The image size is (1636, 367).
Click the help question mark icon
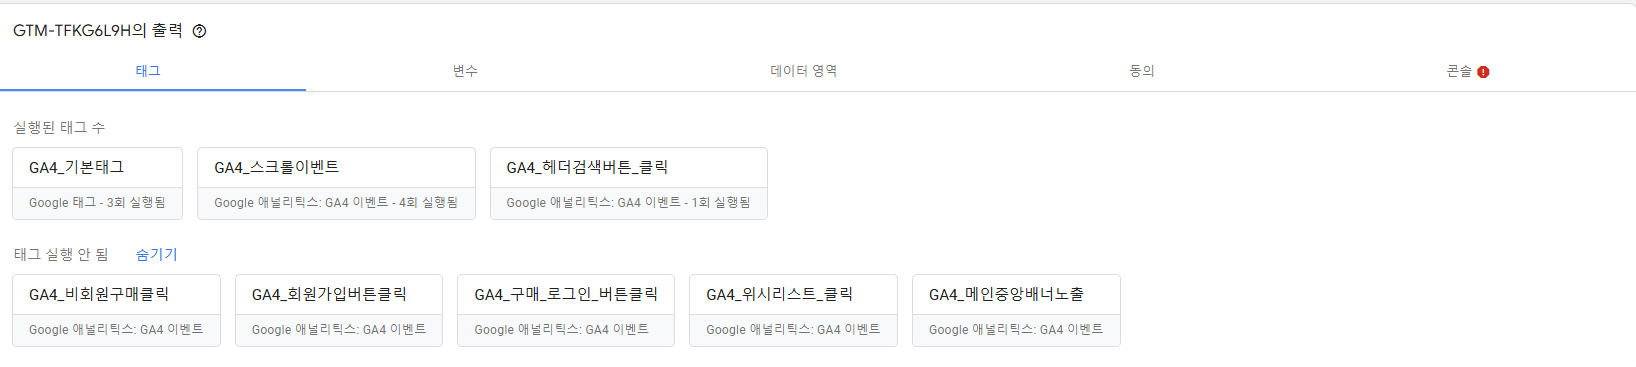(199, 31)
